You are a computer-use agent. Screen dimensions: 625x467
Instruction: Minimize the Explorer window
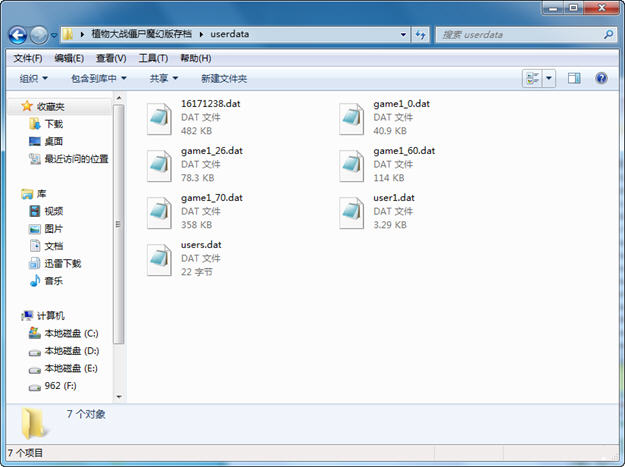pos(552,8)
